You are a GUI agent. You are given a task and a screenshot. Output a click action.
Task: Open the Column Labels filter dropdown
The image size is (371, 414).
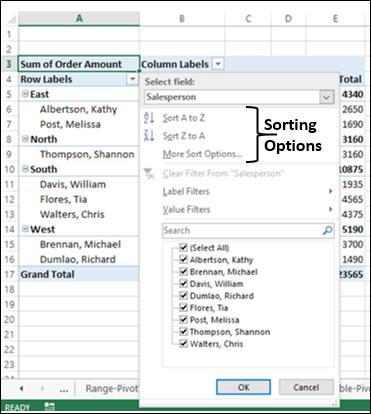(x=218, y=64)
